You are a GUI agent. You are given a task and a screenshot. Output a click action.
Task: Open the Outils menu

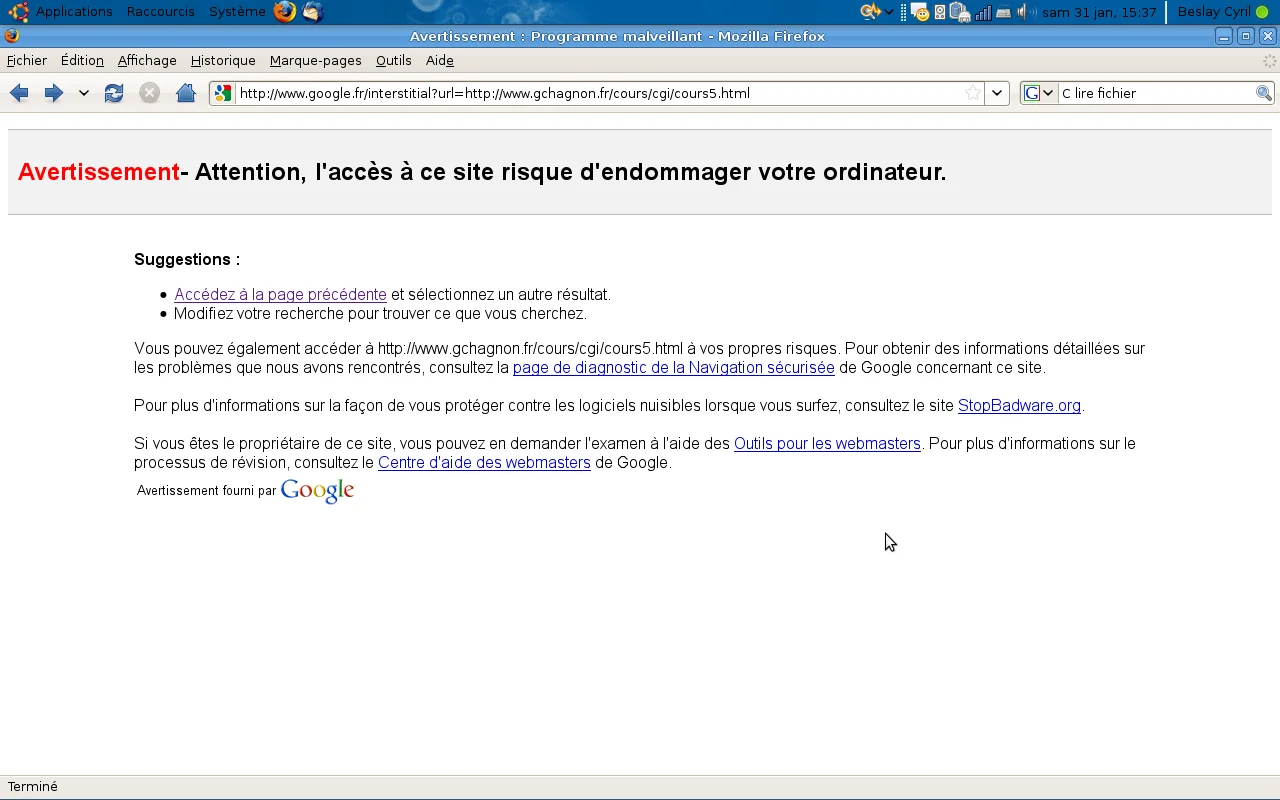pyautogui.click(x=393, y=60)
